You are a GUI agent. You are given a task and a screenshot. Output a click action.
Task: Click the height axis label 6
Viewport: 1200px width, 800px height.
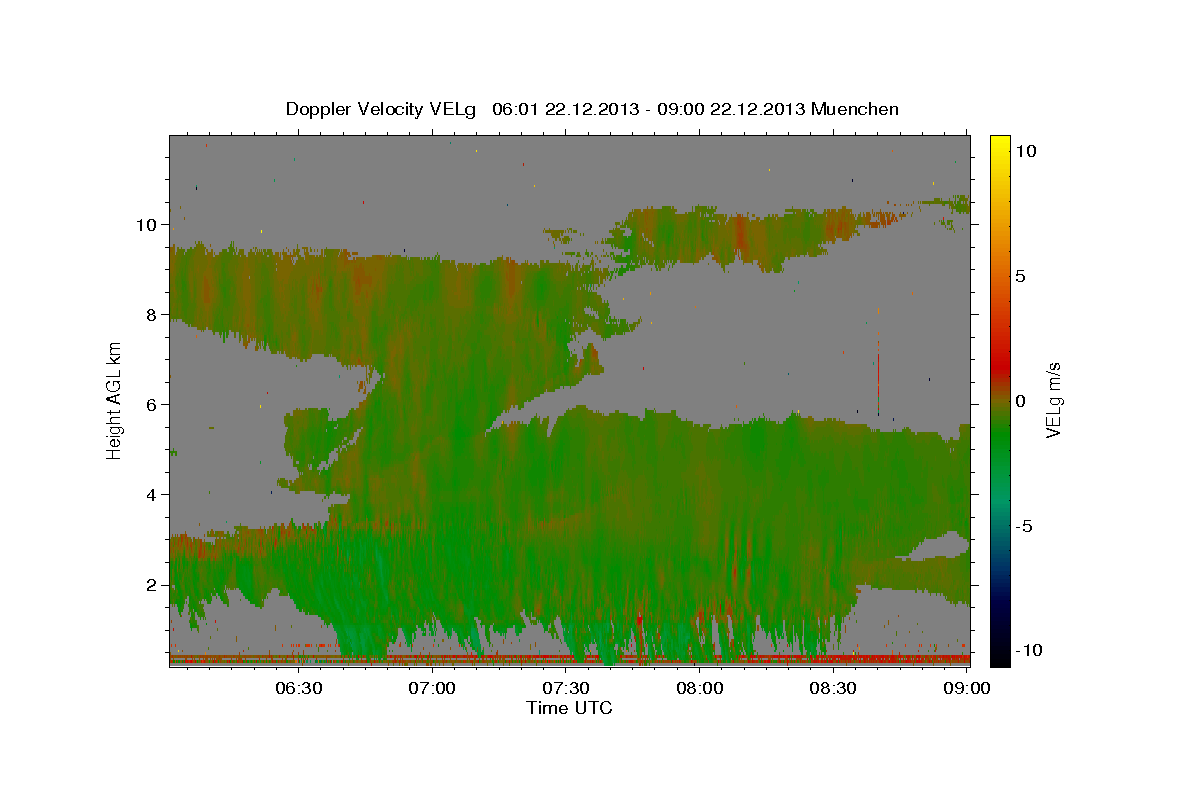[x=154, y=404]
